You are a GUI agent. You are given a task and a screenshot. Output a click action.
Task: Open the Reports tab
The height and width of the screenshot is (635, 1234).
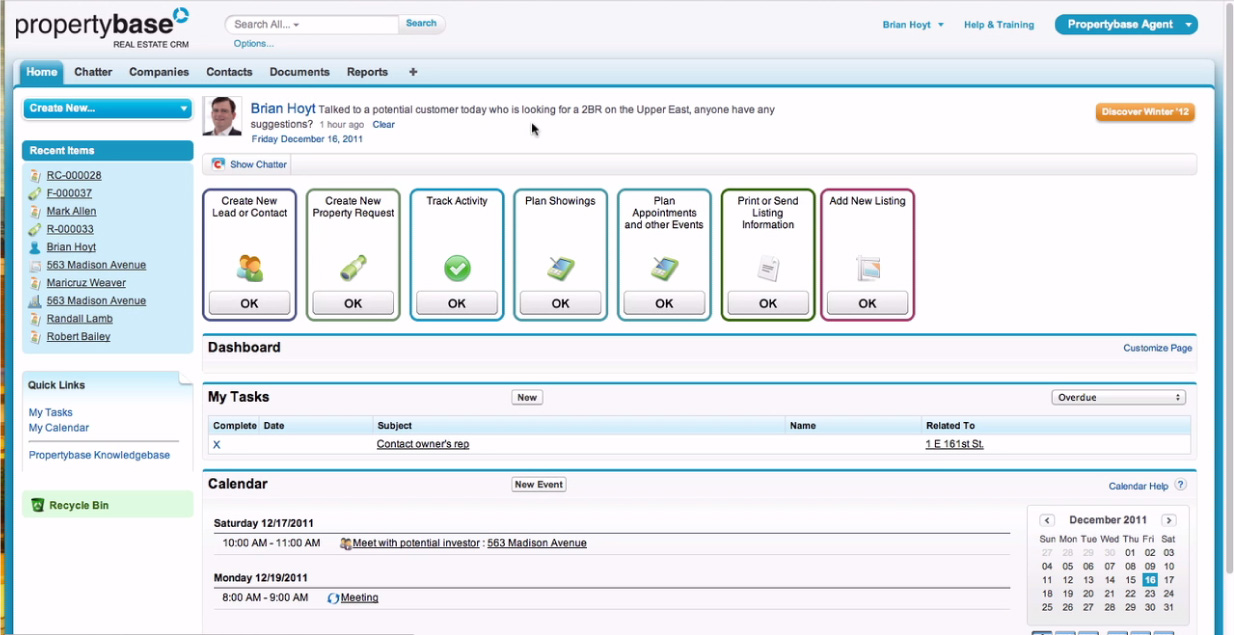click(367, 72)
